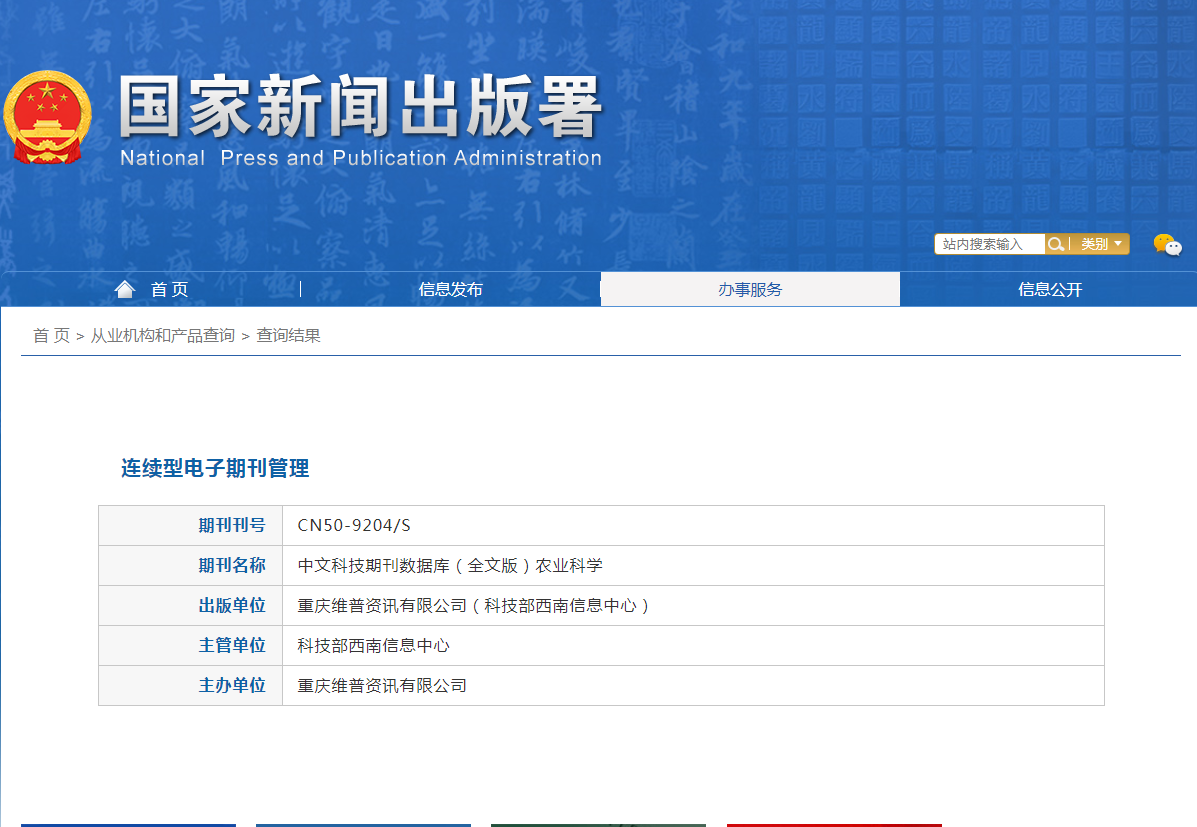
Task: Type in the 站内搜索输入 search field
Action: point(989,244)
